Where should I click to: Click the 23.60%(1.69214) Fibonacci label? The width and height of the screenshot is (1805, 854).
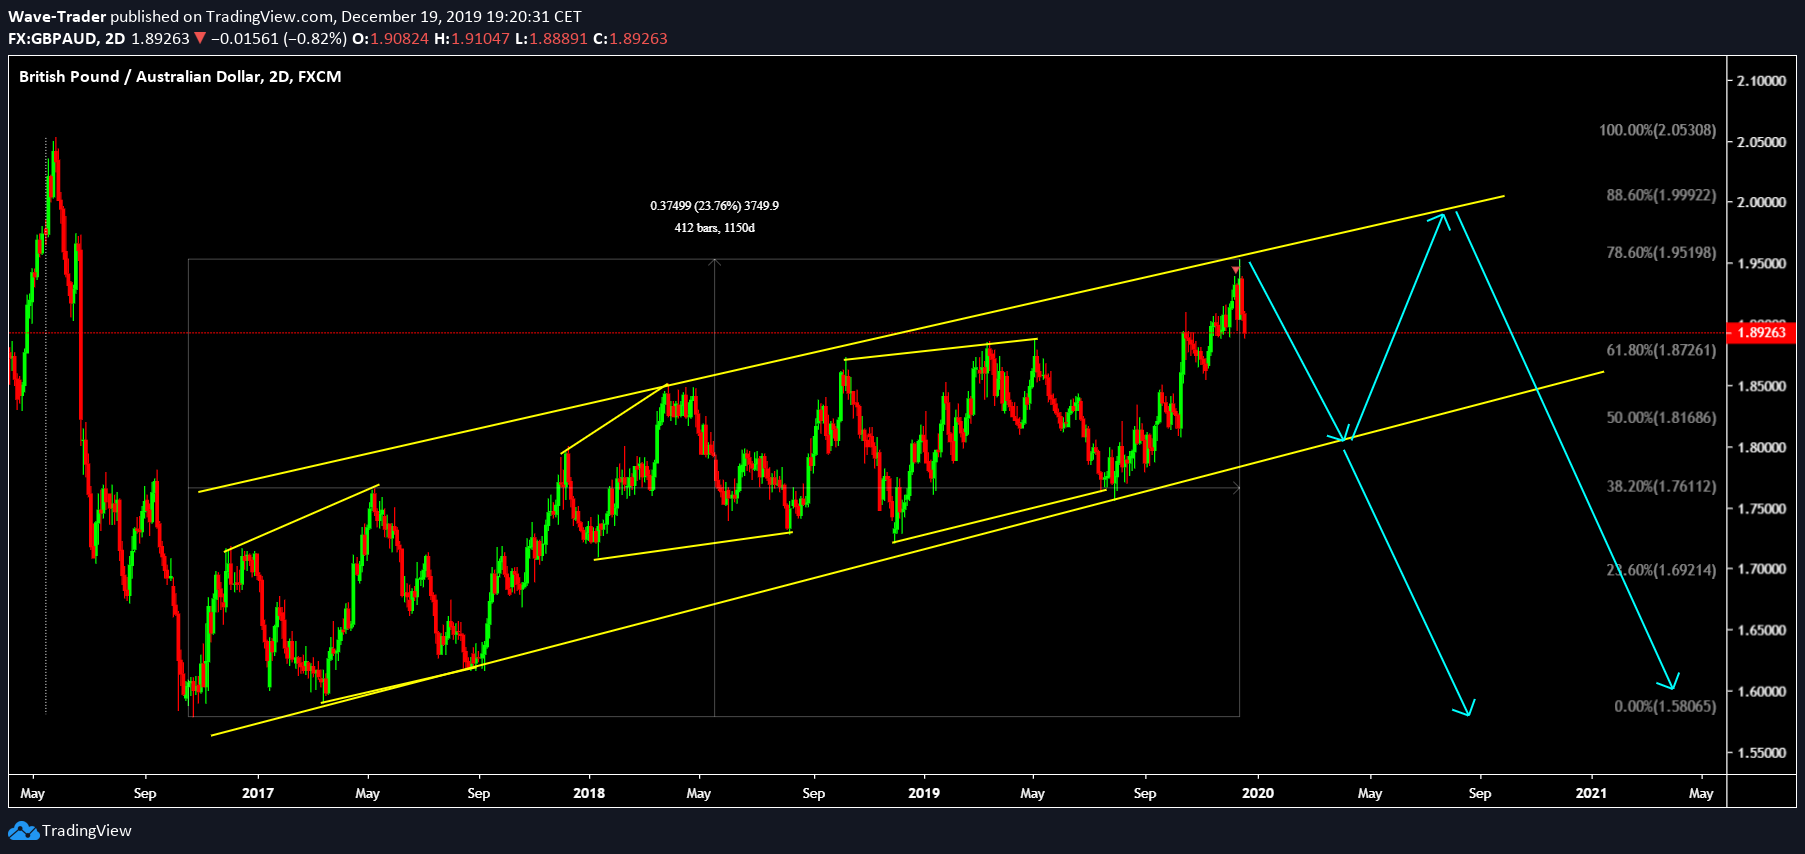click(x=1661, y=571)
